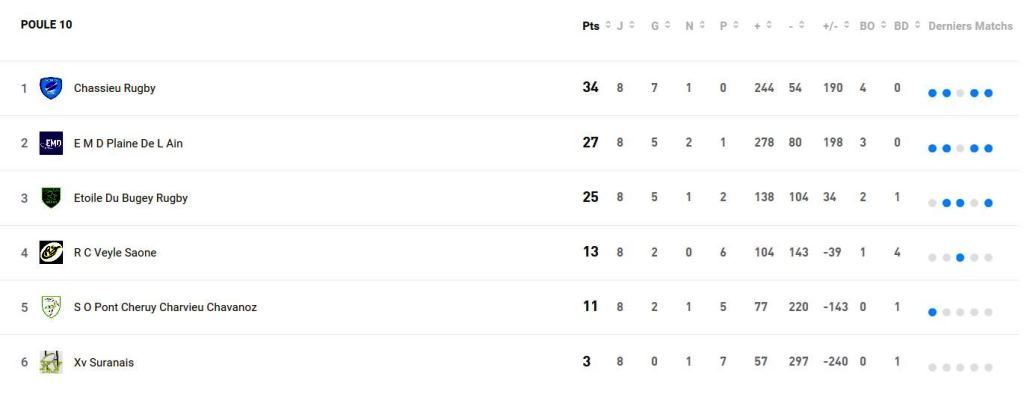Sort the table by G column
The width and height of the screenshot is (1024, 415).
655,26
